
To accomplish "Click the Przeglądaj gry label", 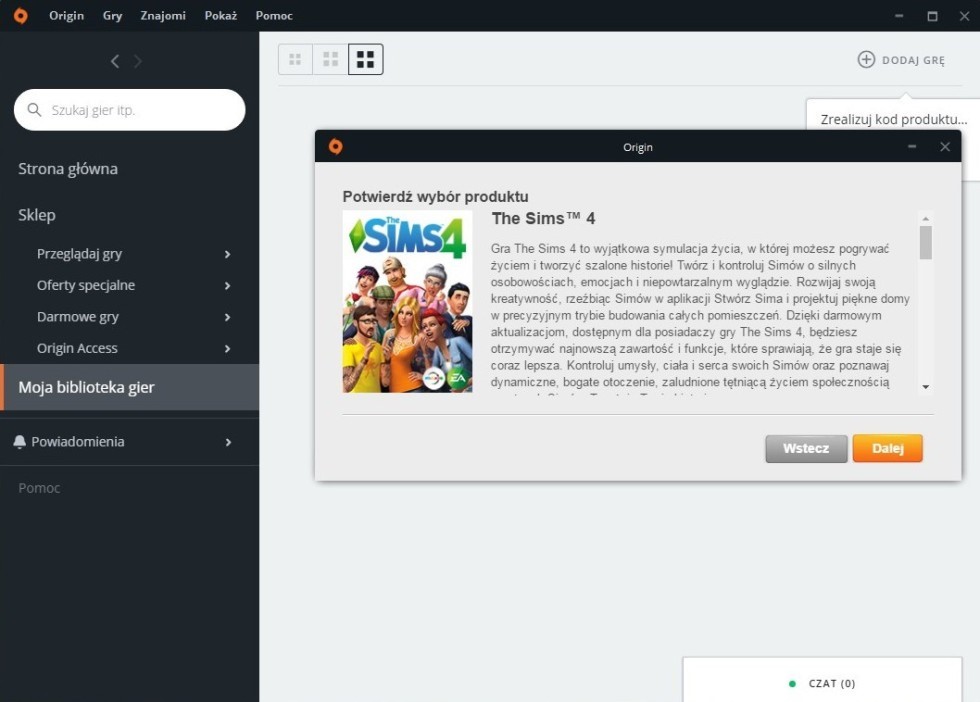I will pyautogui.click(x=79, y=254).
